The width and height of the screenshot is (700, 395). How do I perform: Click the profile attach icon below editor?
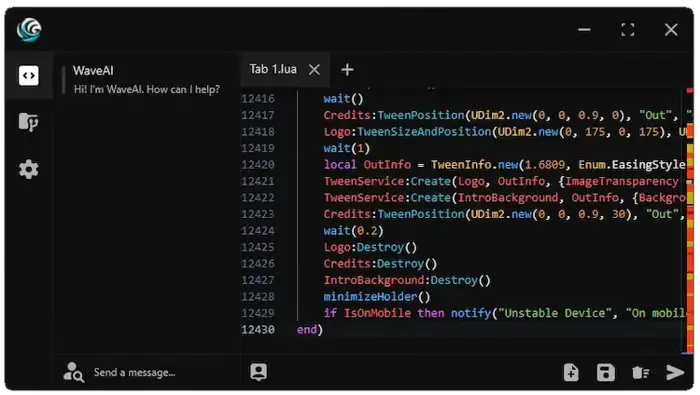point(258,372)
